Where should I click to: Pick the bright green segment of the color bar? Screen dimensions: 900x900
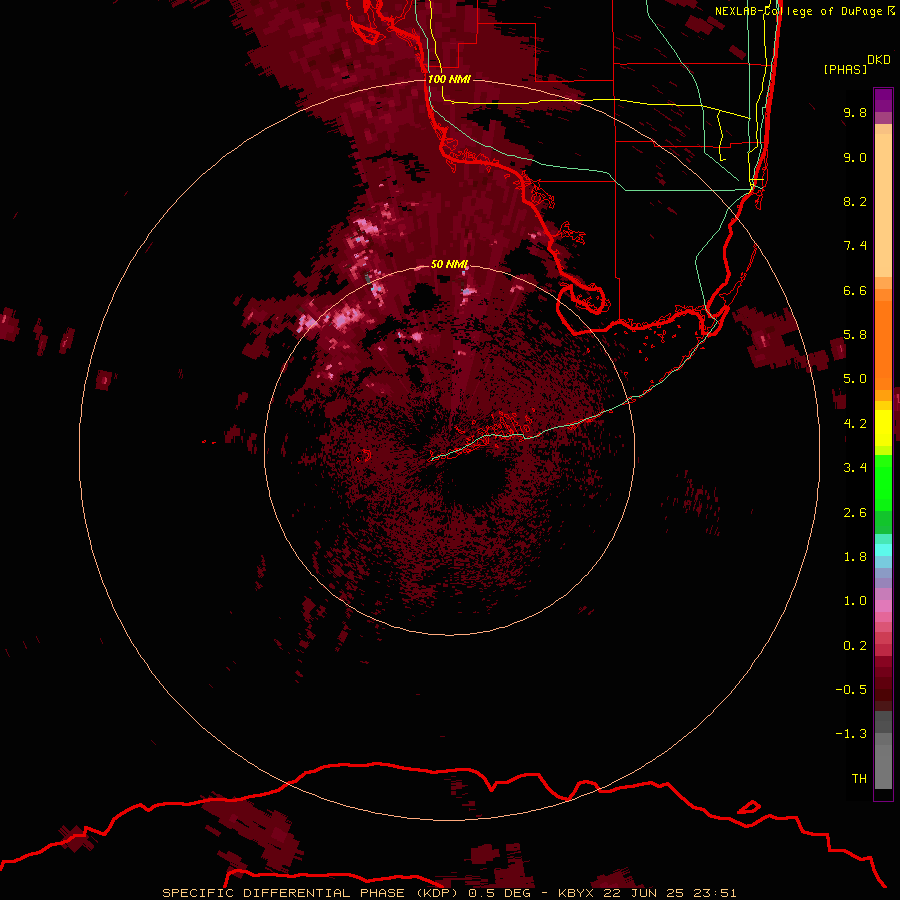click(x=883, y=482)
